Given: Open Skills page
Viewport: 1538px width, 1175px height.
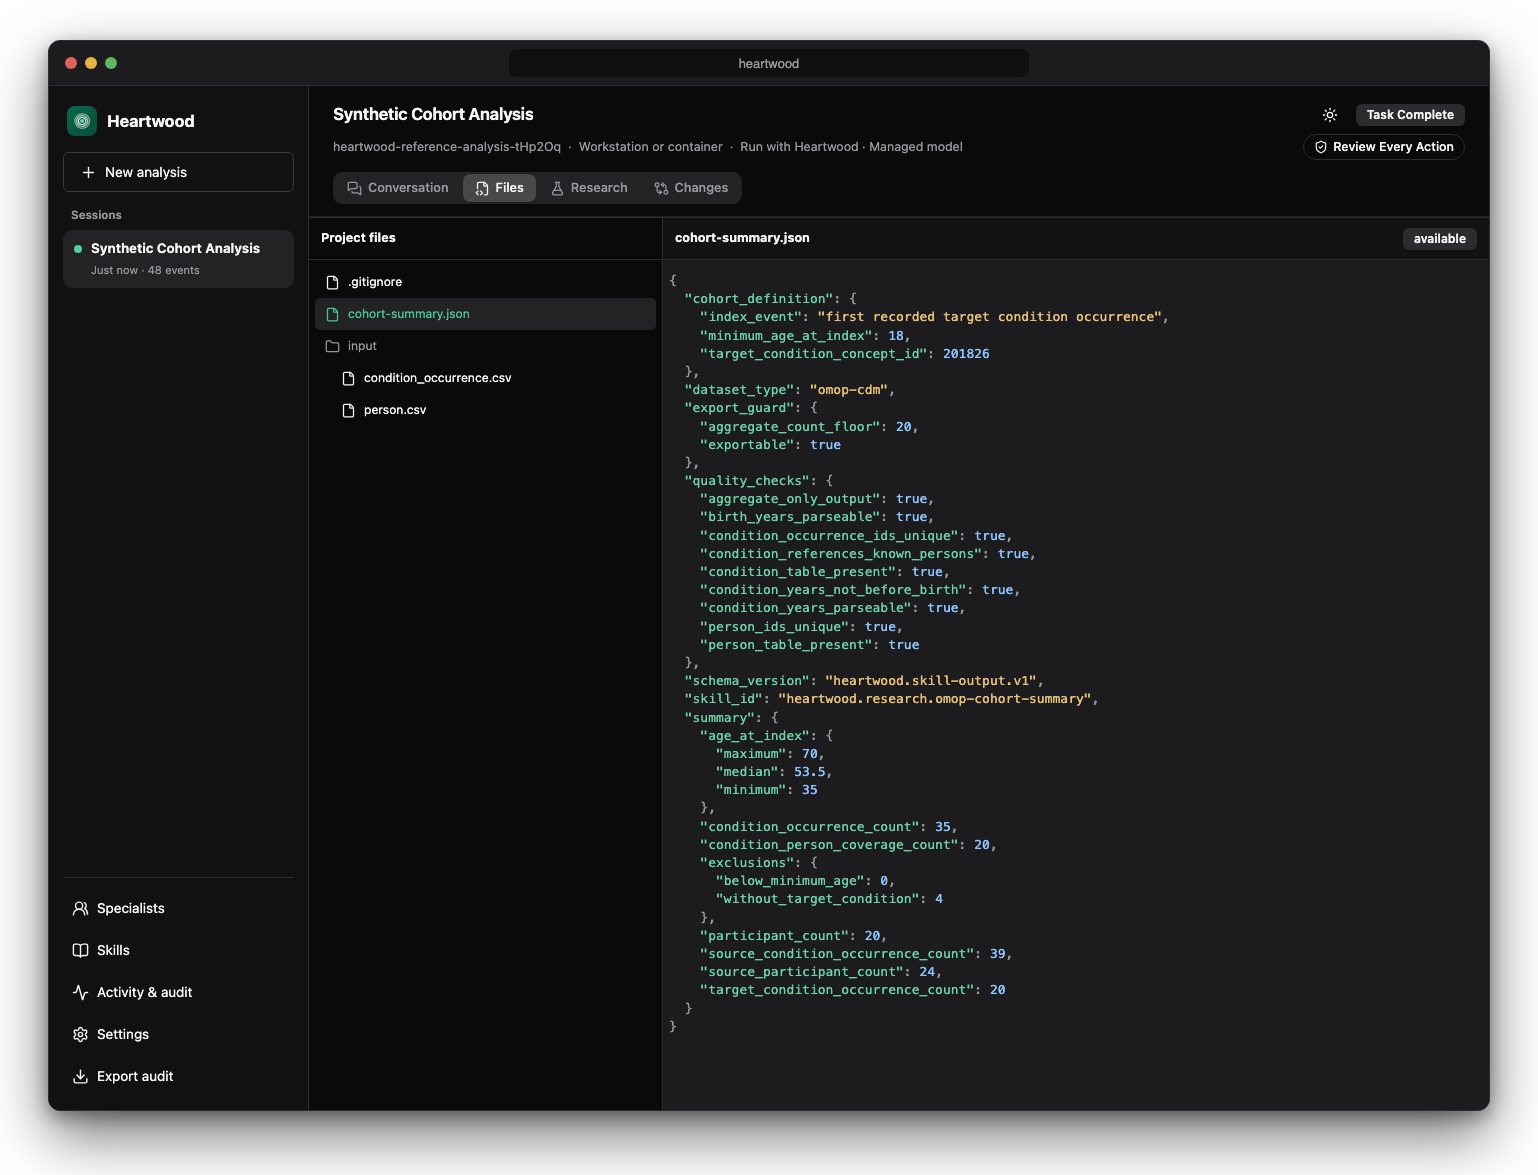Looking at the screenshot, I should 178,950.
